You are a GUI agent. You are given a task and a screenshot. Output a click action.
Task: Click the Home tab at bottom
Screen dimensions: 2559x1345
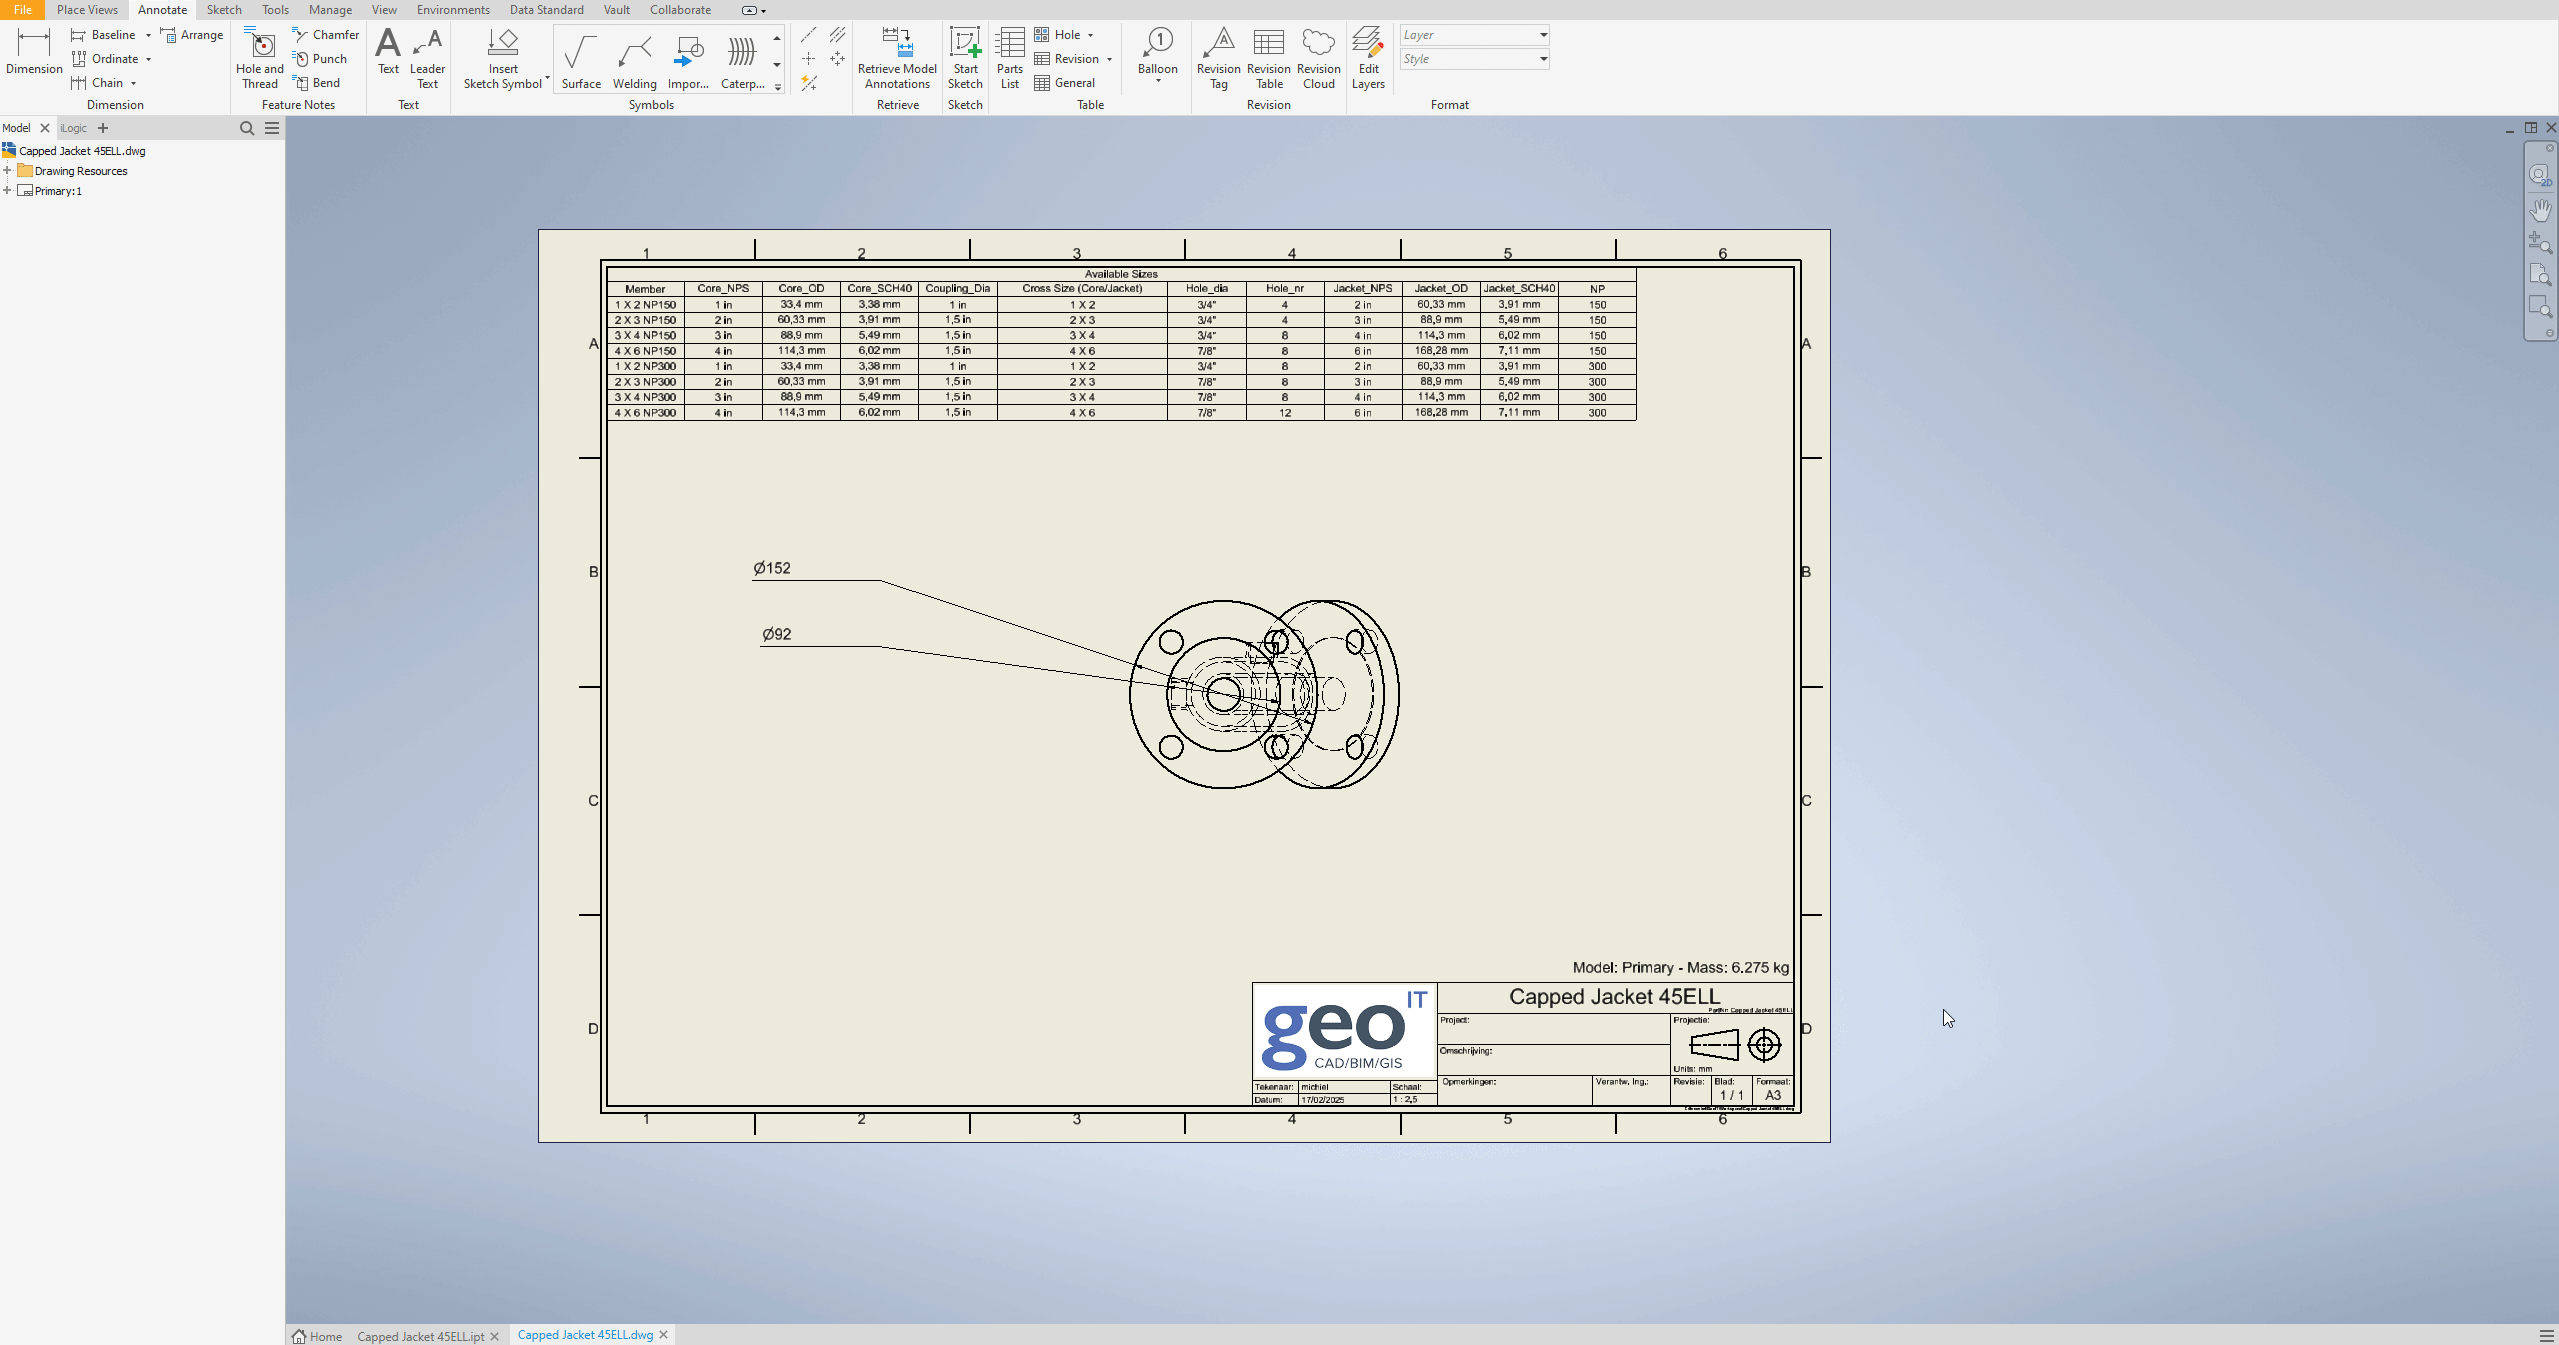pos(317,1336)
